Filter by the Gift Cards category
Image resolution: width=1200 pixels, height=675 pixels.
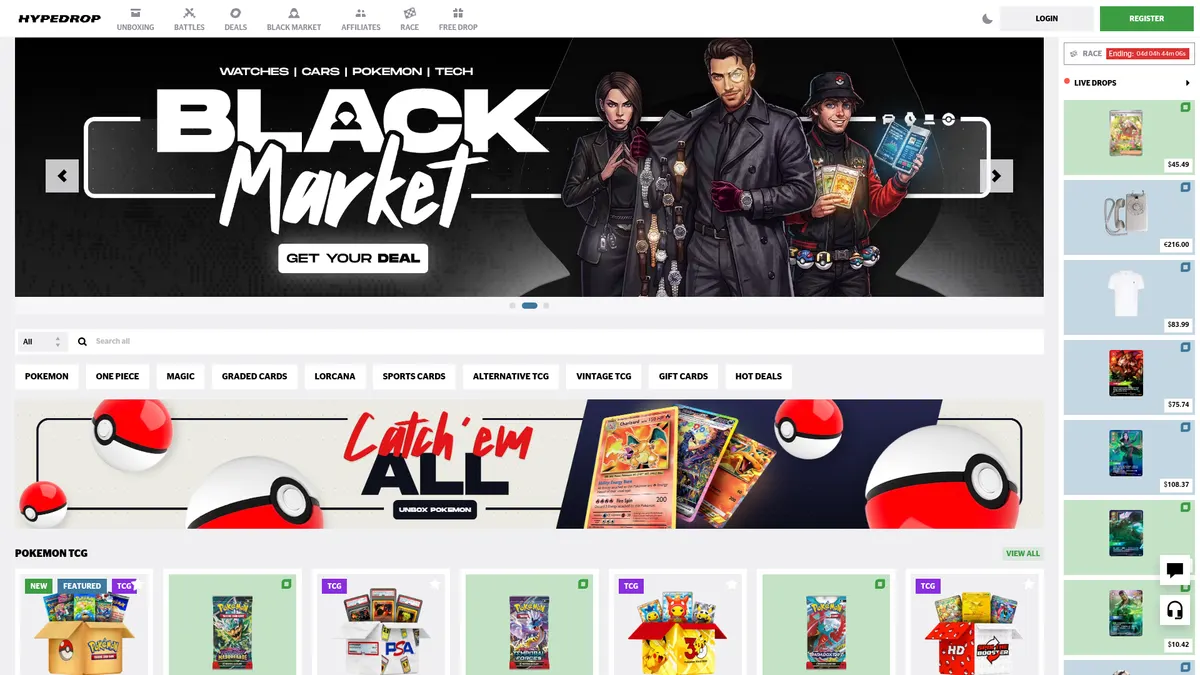pyautogui.click(x=684, y=377)
